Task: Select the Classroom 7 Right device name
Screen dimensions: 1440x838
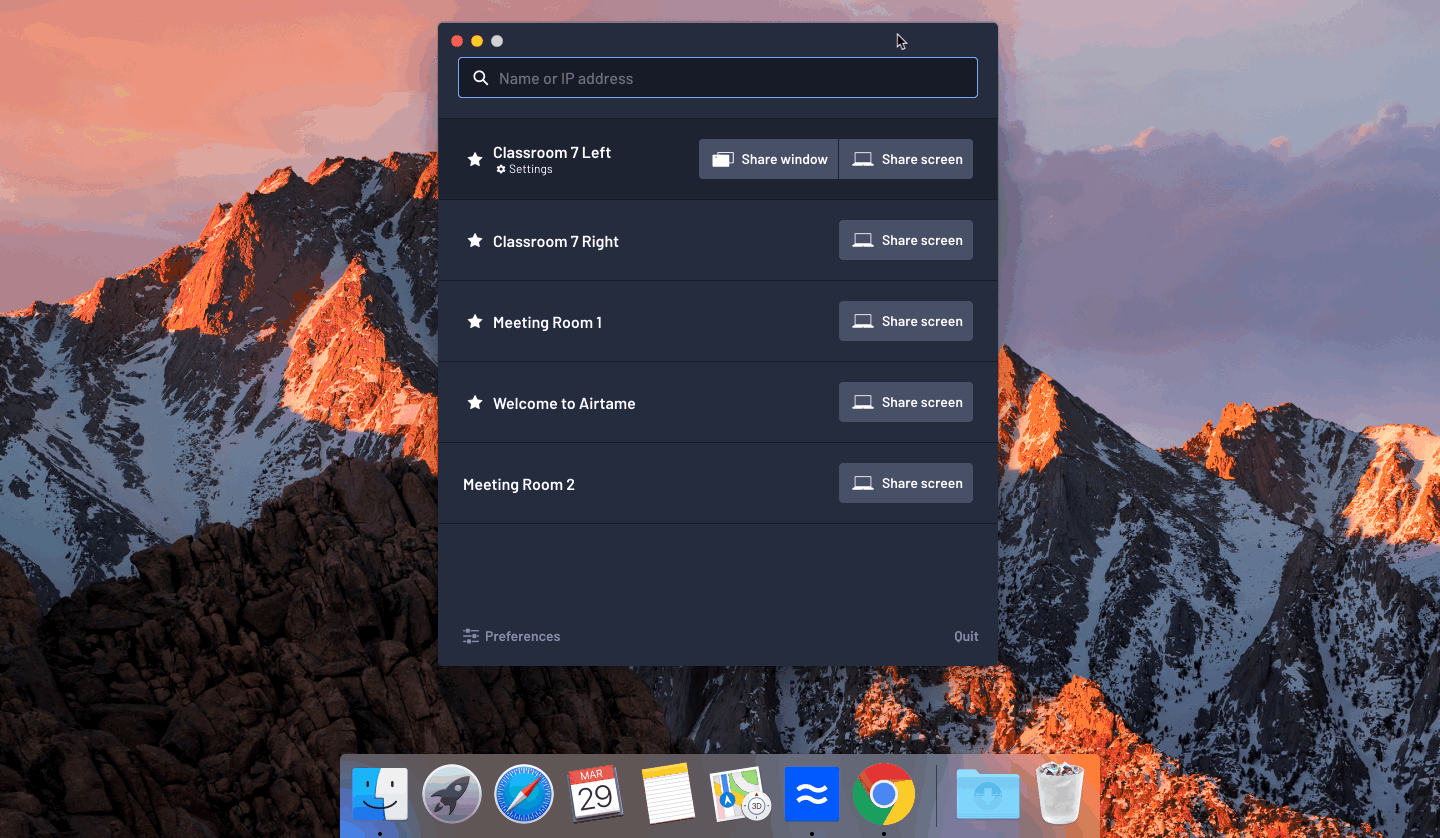Action: [x=556, y=242]
